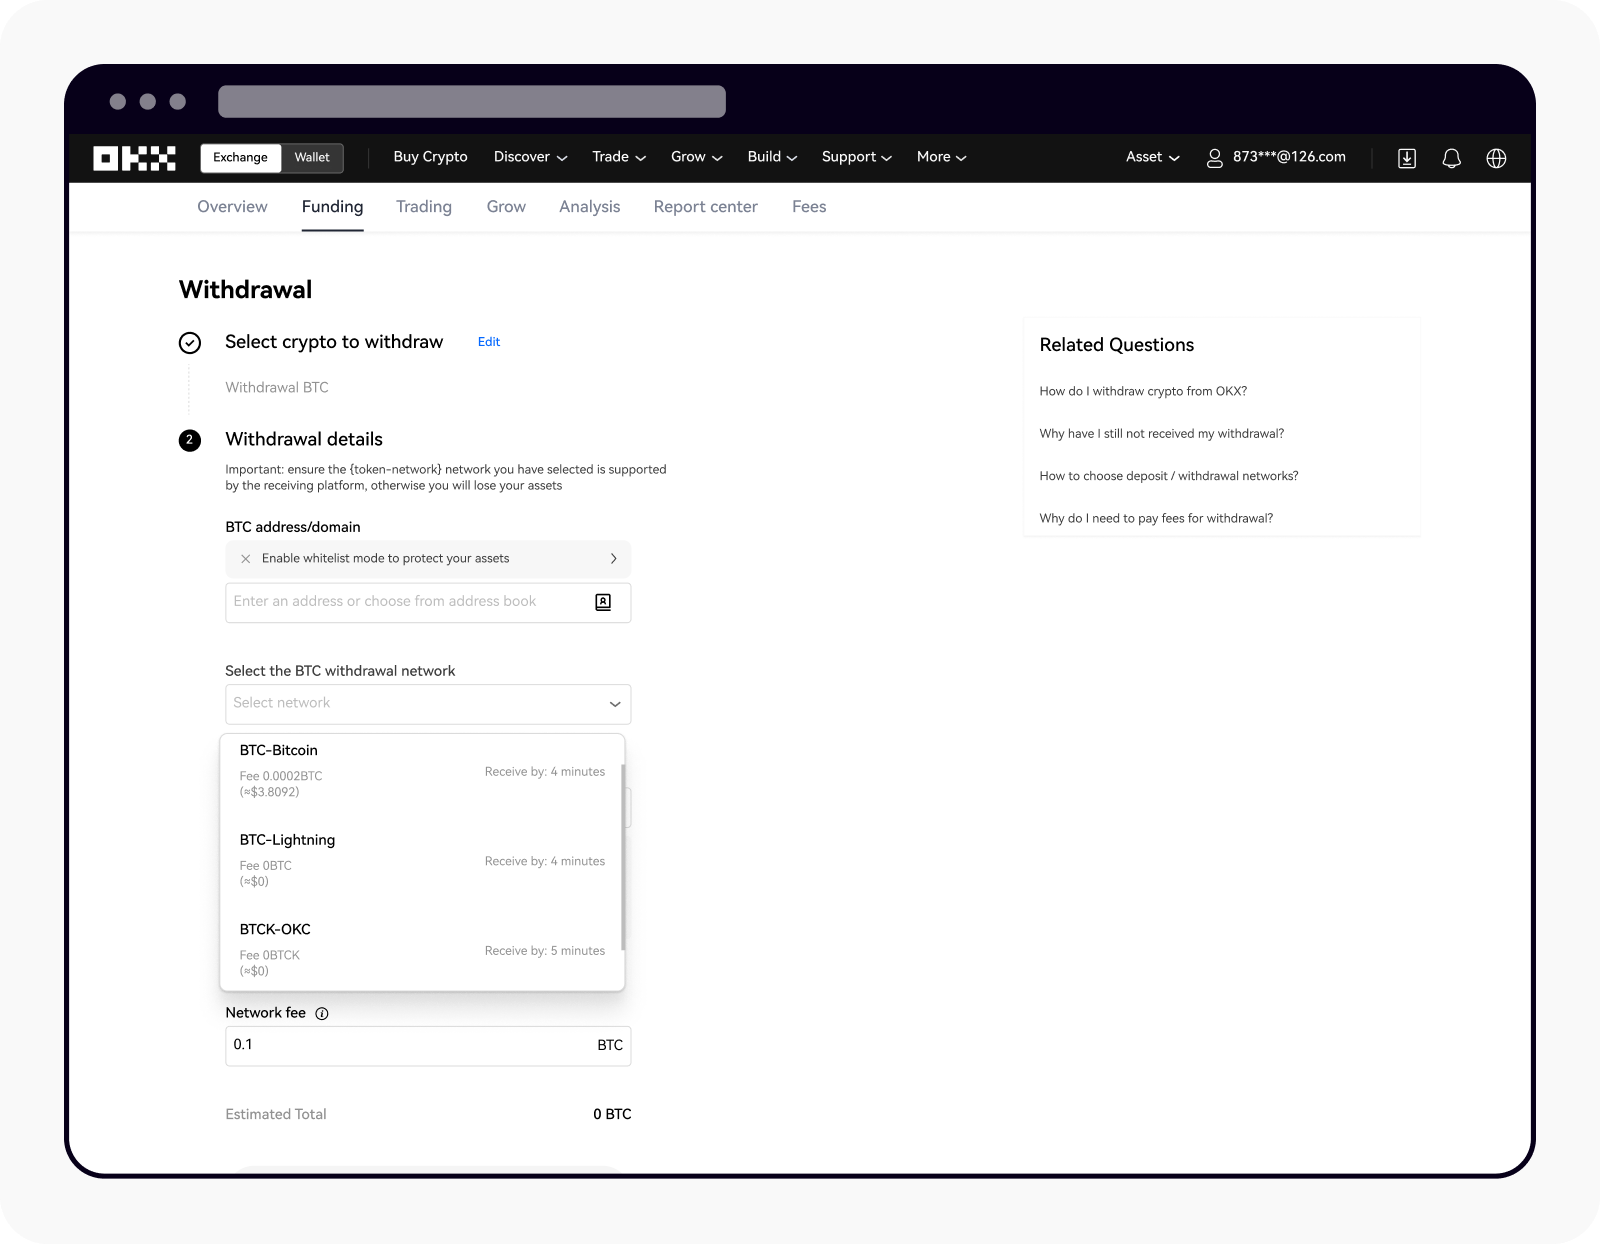Switch to Exchange mode
Viewport: 1600px width, 1244px height.
240,158
